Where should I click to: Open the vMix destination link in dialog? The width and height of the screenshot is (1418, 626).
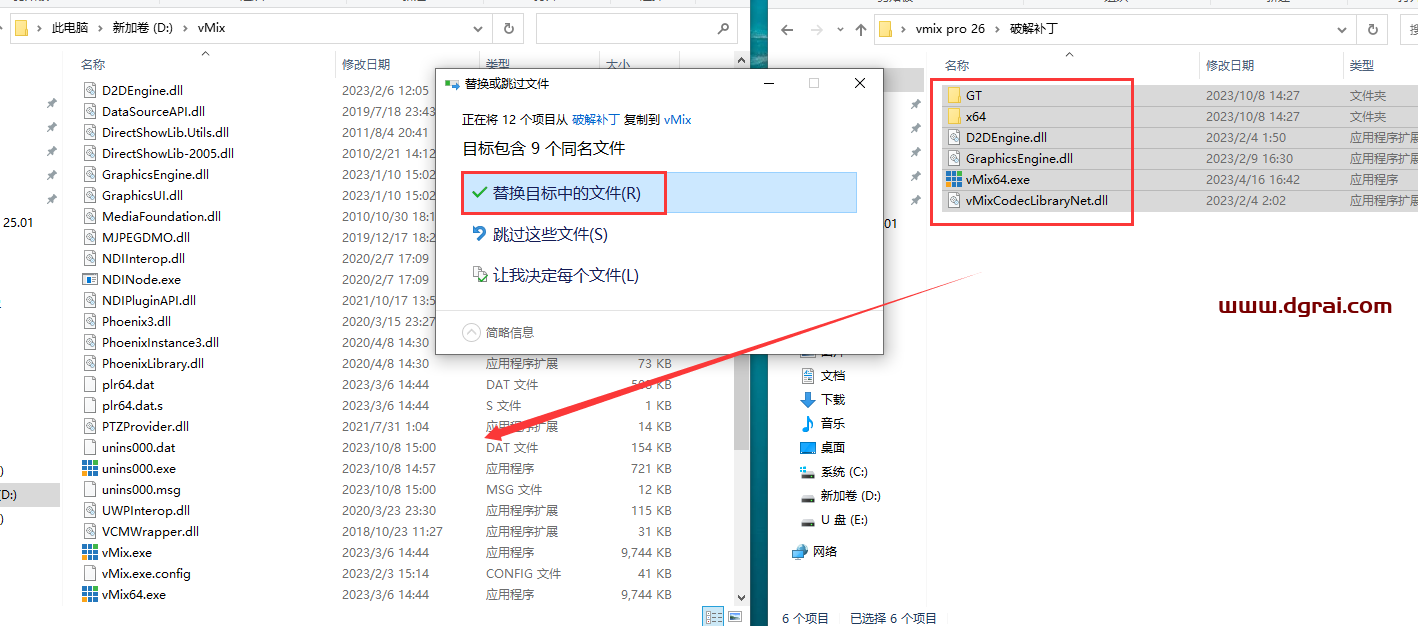pyautogui.click(x=677, y=119)
